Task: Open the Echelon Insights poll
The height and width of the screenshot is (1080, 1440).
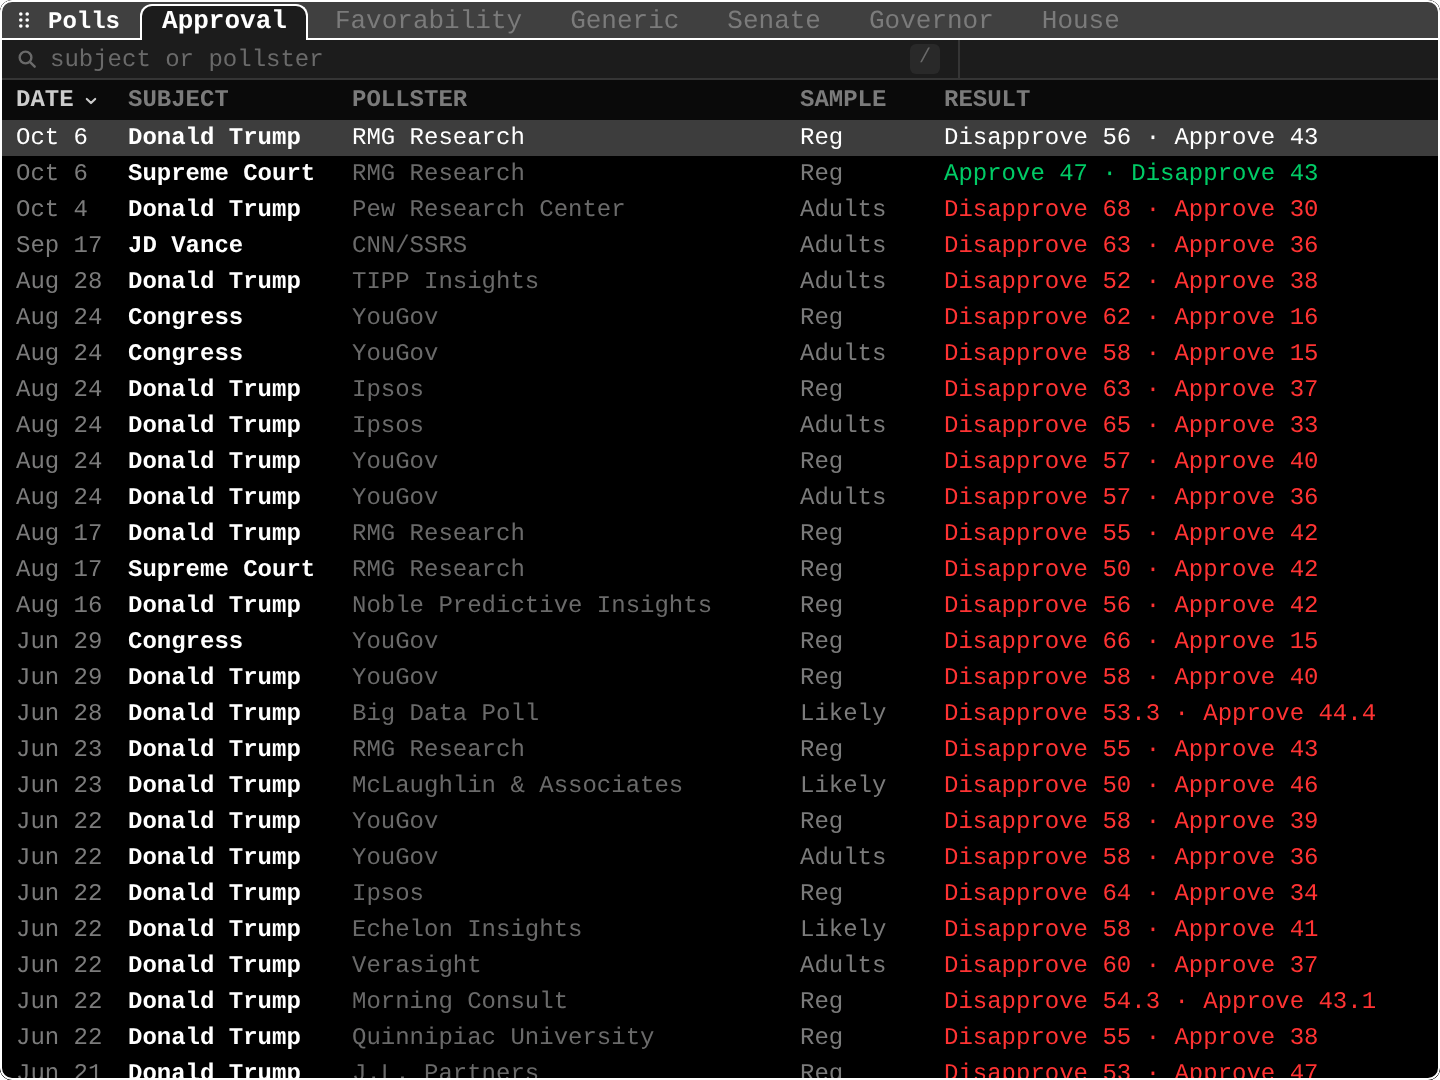Action: (720, 929)
